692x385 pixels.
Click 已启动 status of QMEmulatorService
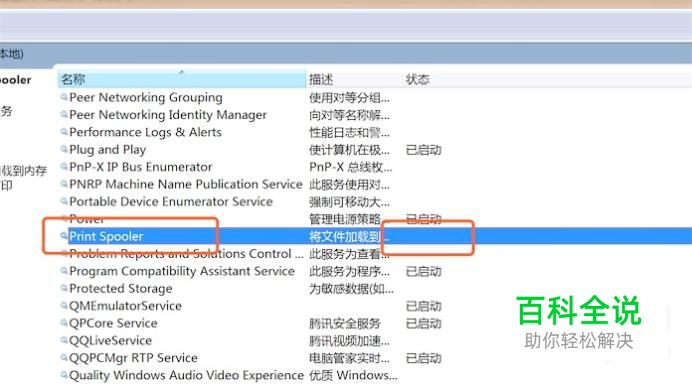(x=423, y=306)
